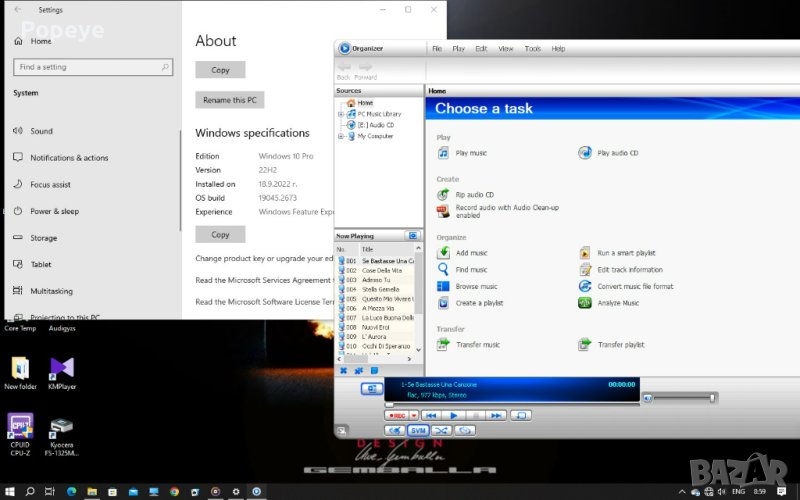
Task: Mute the player volume speaker icon
Action: coord(647,398)
